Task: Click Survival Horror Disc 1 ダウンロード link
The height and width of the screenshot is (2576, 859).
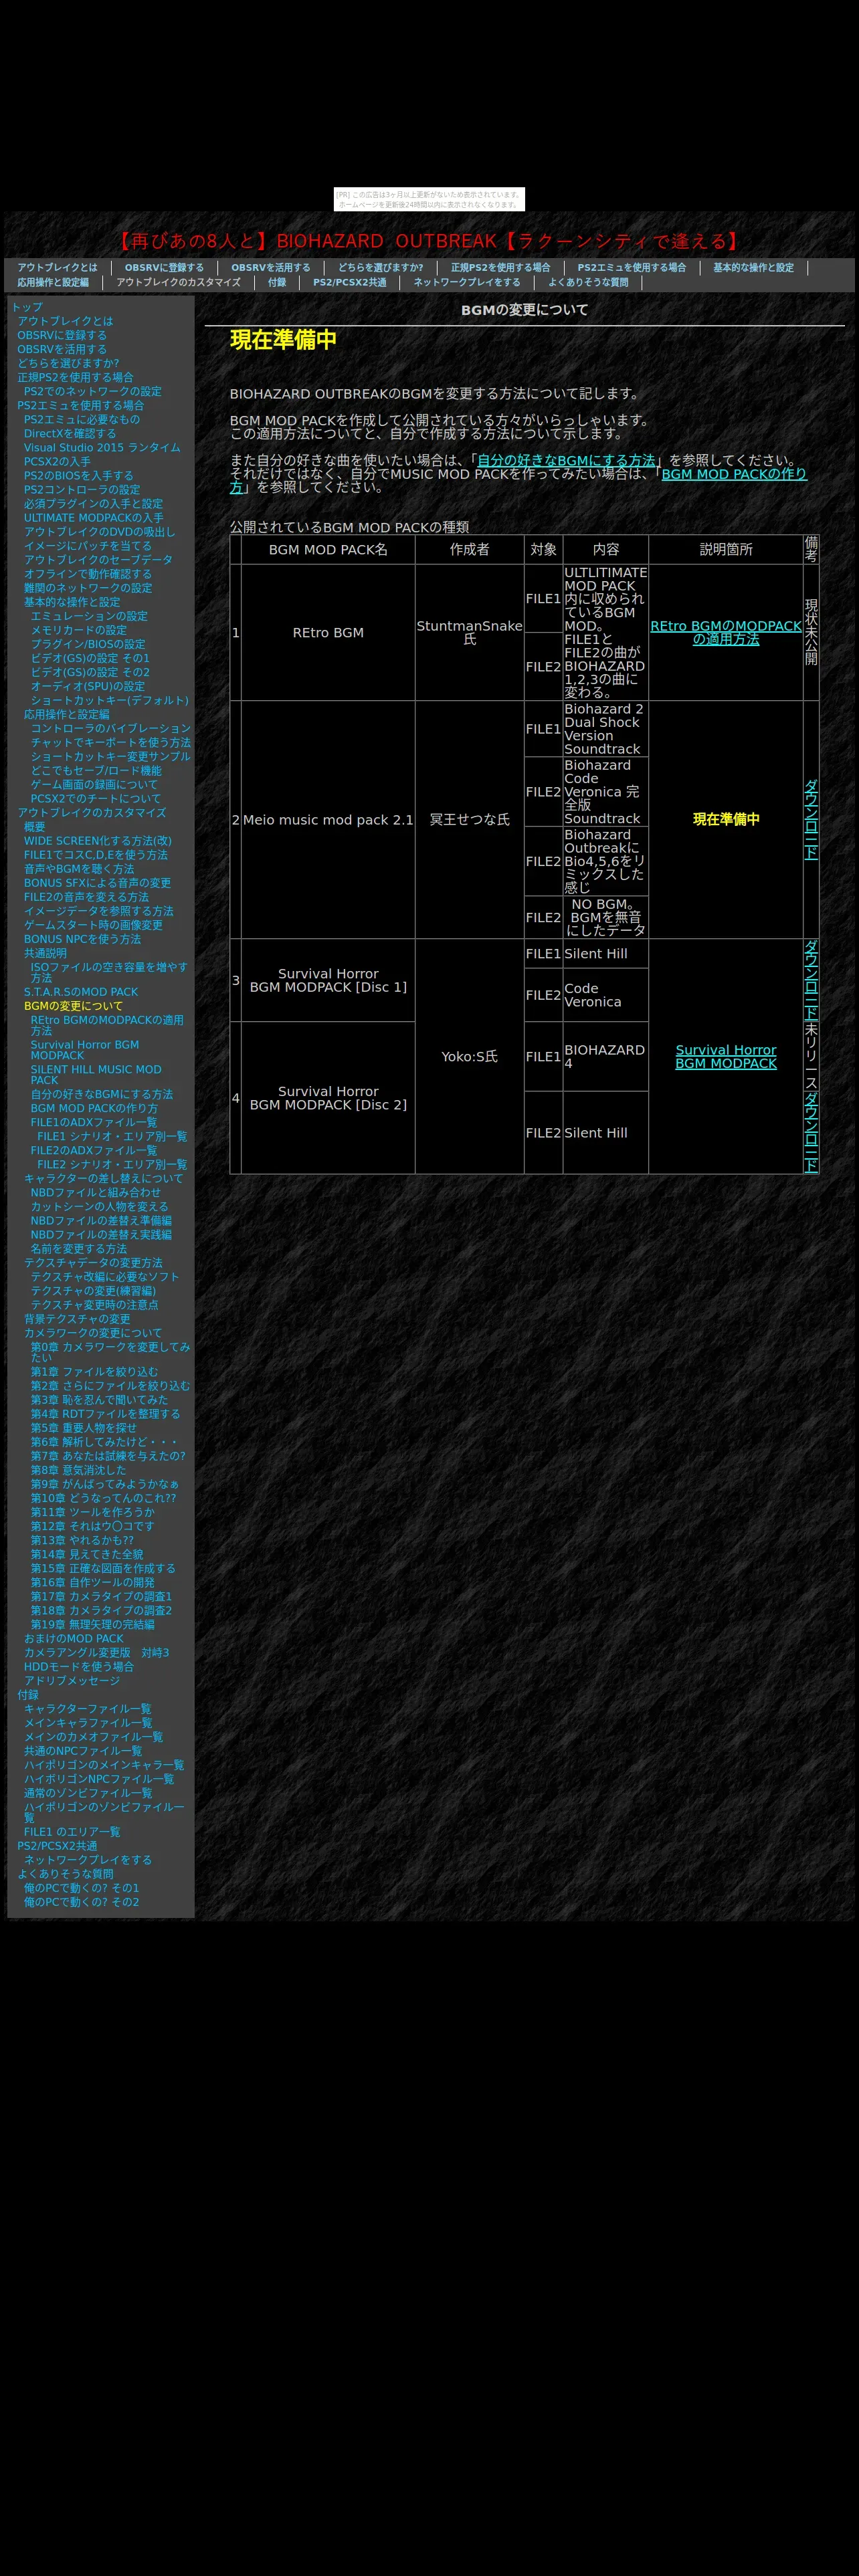Action: click(x=811, y=980)
